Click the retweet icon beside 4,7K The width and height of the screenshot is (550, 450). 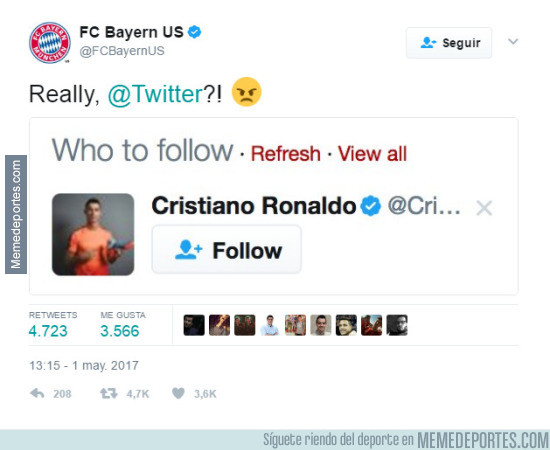(x=109, y=394)
